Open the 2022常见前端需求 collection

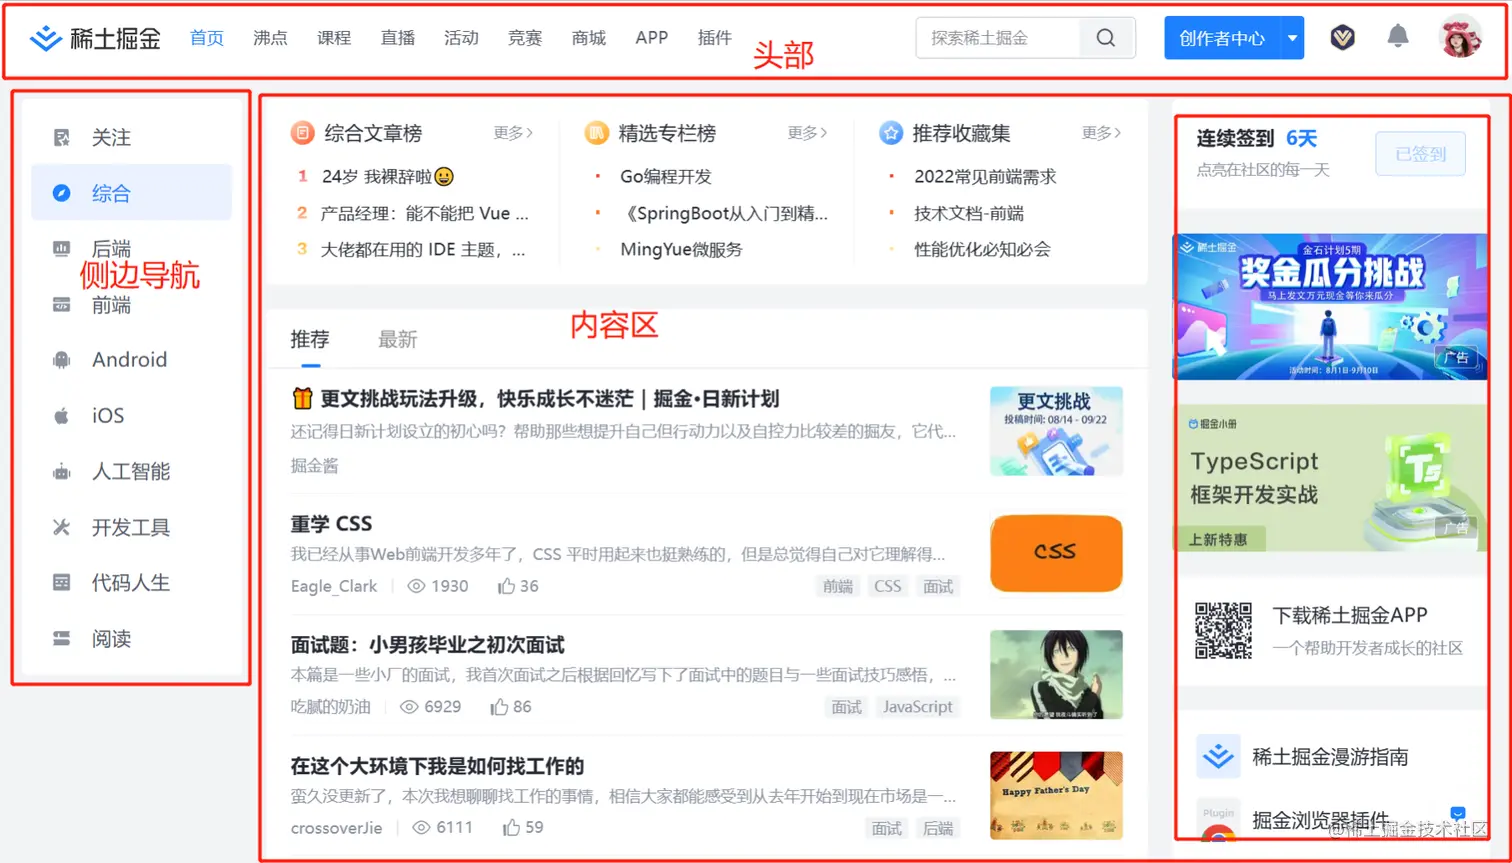coord(985,177)
